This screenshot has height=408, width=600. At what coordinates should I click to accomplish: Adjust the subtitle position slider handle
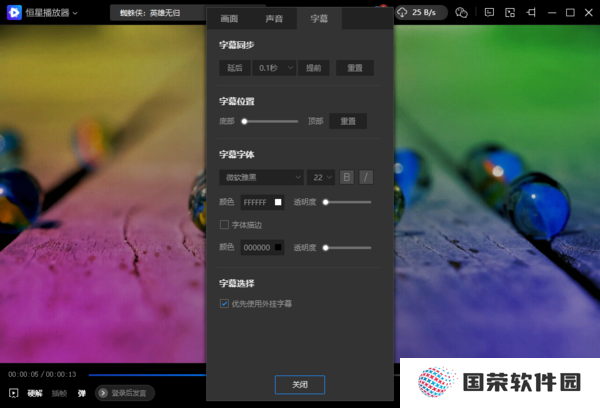click(x=244, y=121)
